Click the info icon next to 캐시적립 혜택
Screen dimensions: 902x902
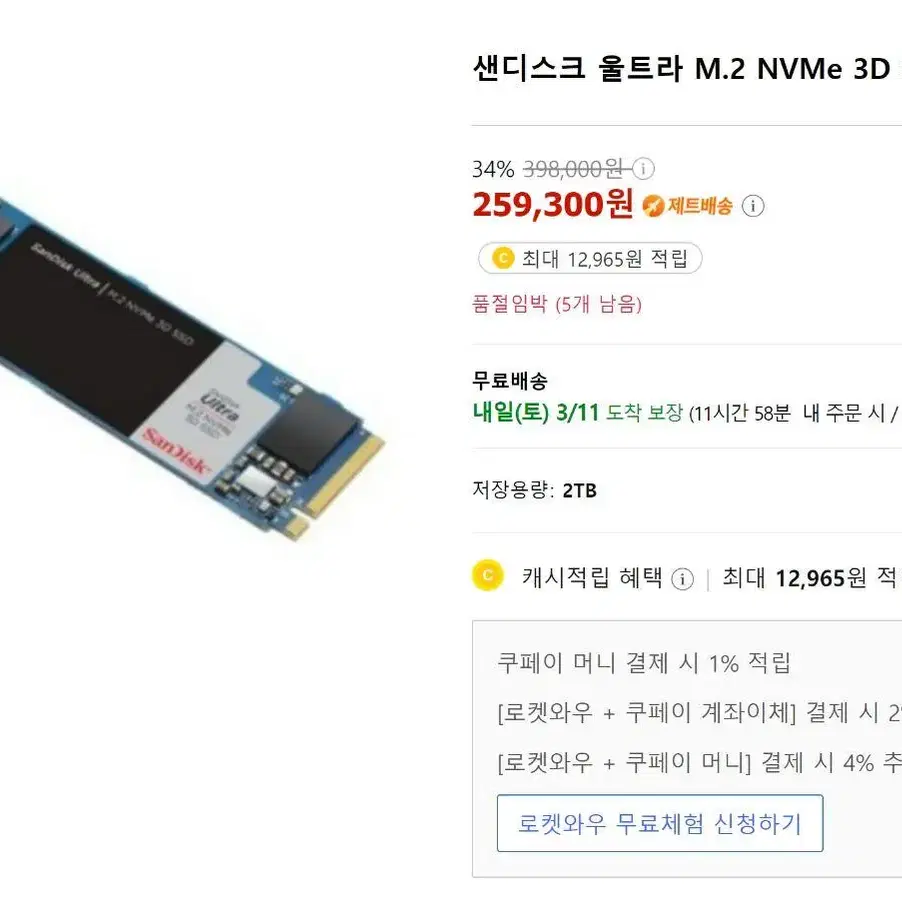pyautogui.click(x=682, y=579)
